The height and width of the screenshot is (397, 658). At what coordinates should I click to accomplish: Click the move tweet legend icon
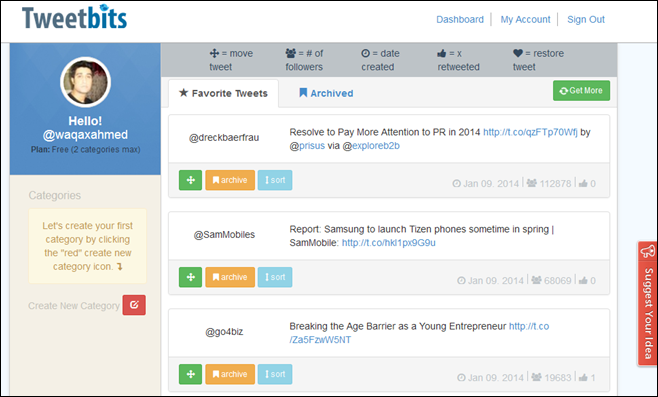click(x=214, y=53)
